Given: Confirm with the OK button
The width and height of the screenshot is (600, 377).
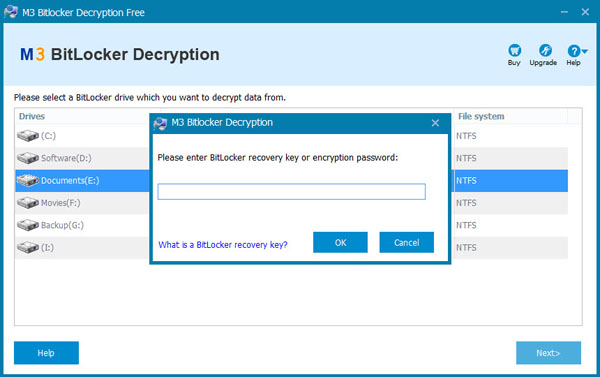Looking at the screenshot, I should point(340,242).
